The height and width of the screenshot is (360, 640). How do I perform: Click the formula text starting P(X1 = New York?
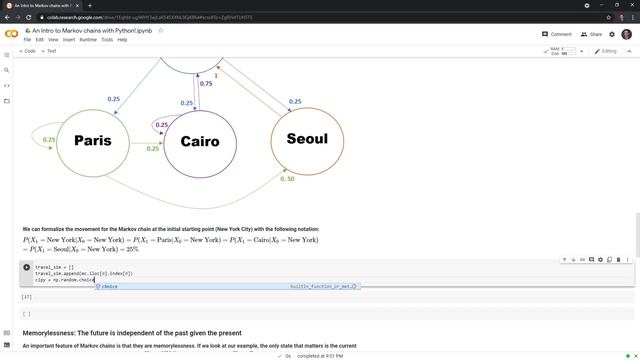pos(171,244)
